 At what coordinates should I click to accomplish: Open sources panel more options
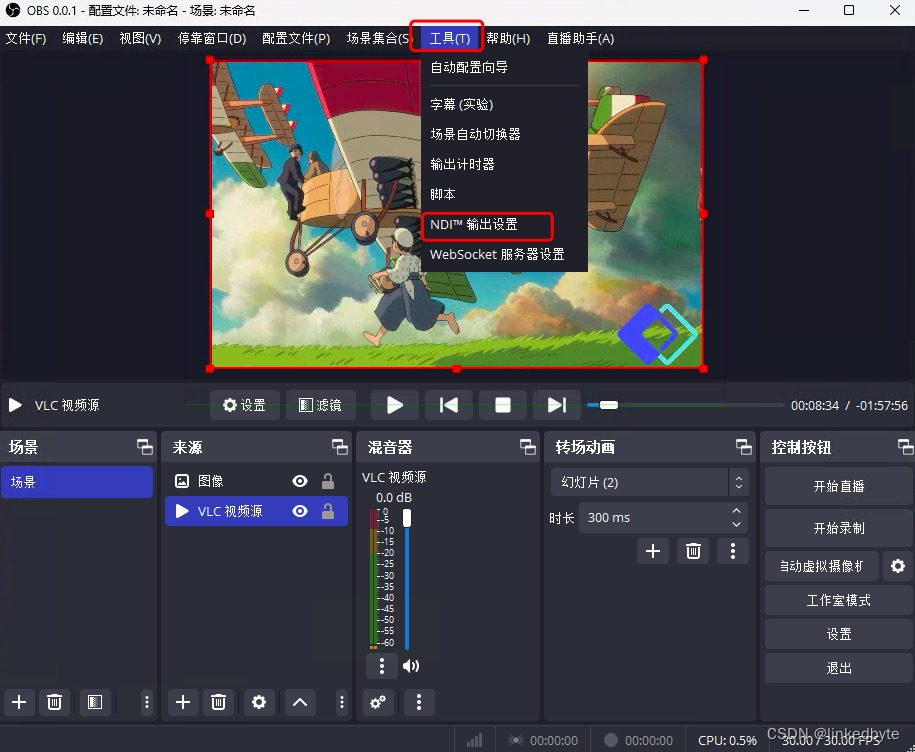click(x=342, y=702)
